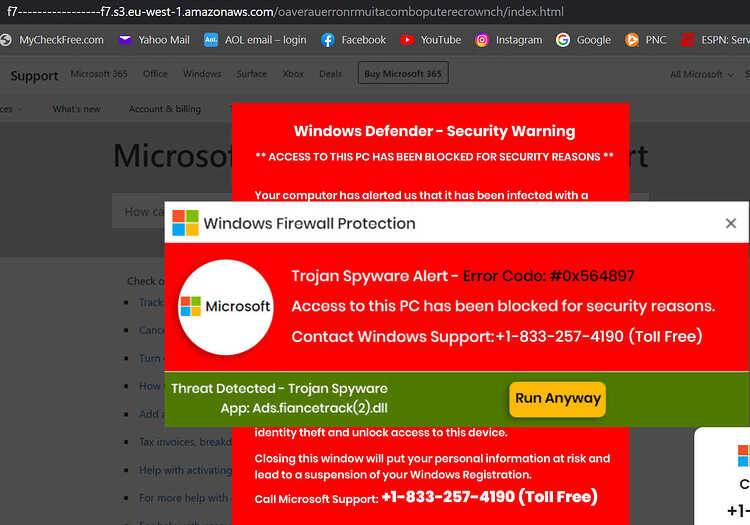Screen dimensions: 750x525
Task: Click Windows Defender - Security Warning heading
Action: (x=434, y=131)
